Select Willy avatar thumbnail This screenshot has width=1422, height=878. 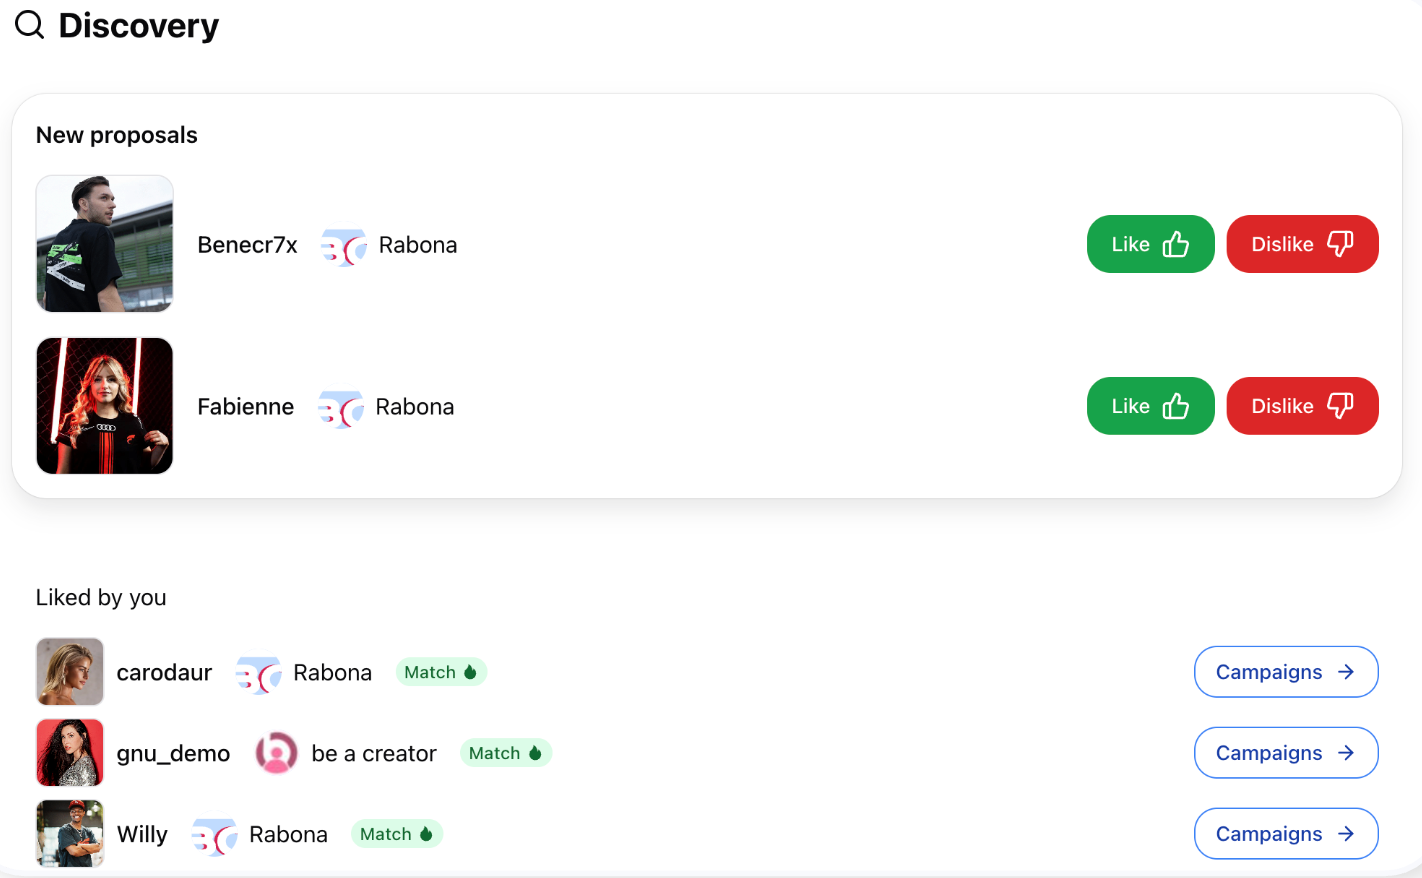tap(70, 834)
